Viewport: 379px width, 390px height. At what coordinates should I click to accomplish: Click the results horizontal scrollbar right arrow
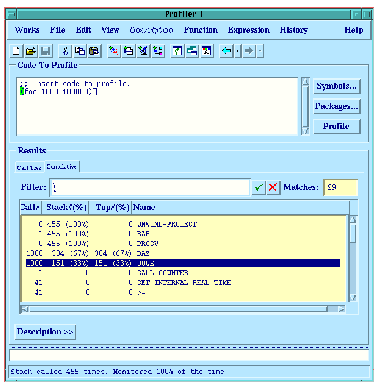click(342, 309)
